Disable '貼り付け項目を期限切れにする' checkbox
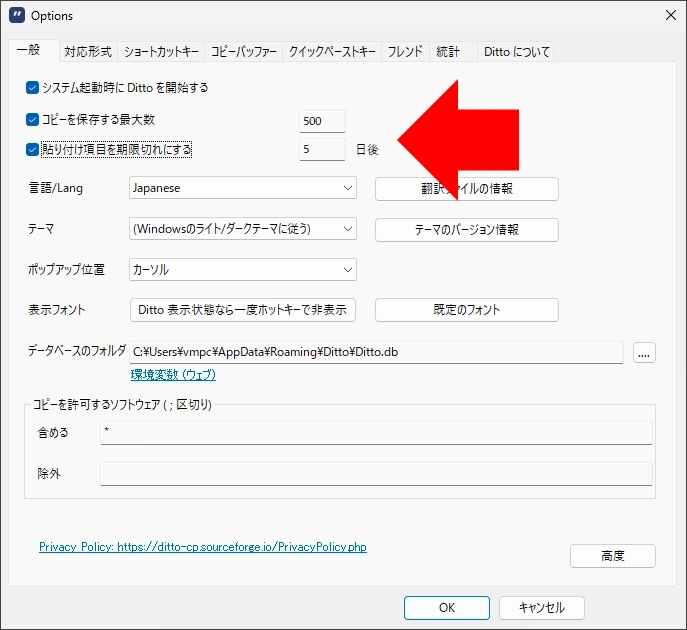This screenshot has width=687, height=630. click(x=32, y=150)
